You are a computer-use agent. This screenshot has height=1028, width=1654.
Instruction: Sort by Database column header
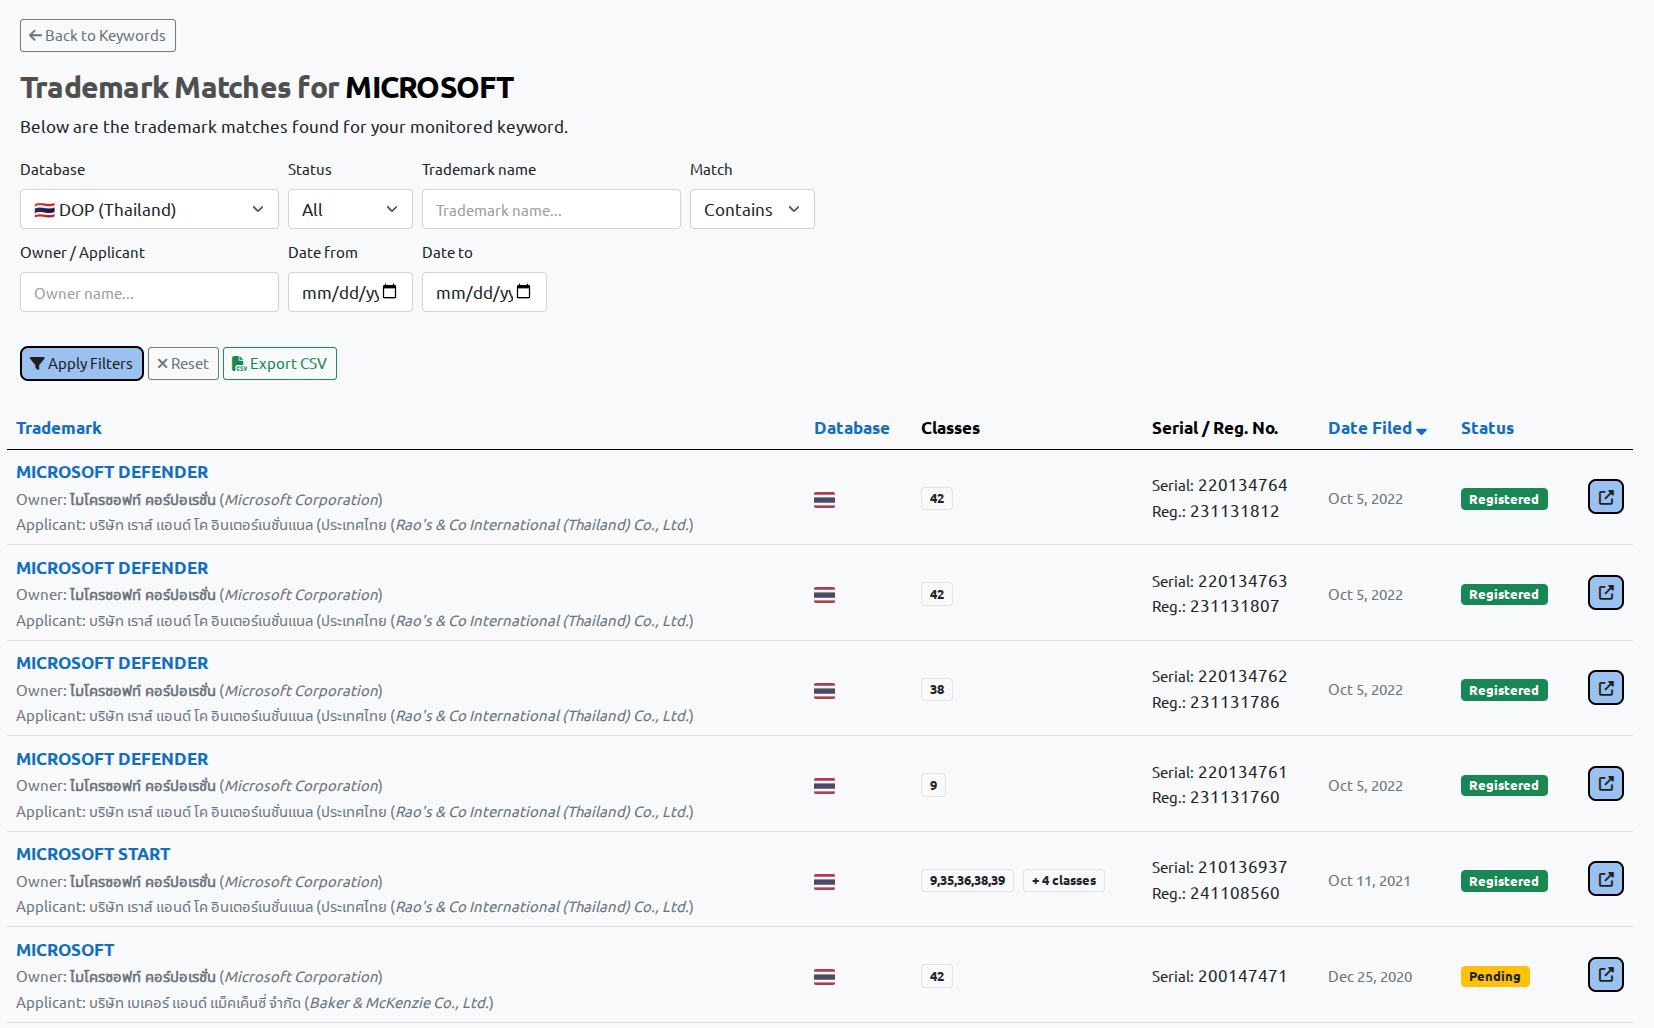pyautogui.click(x=852, y=428)
